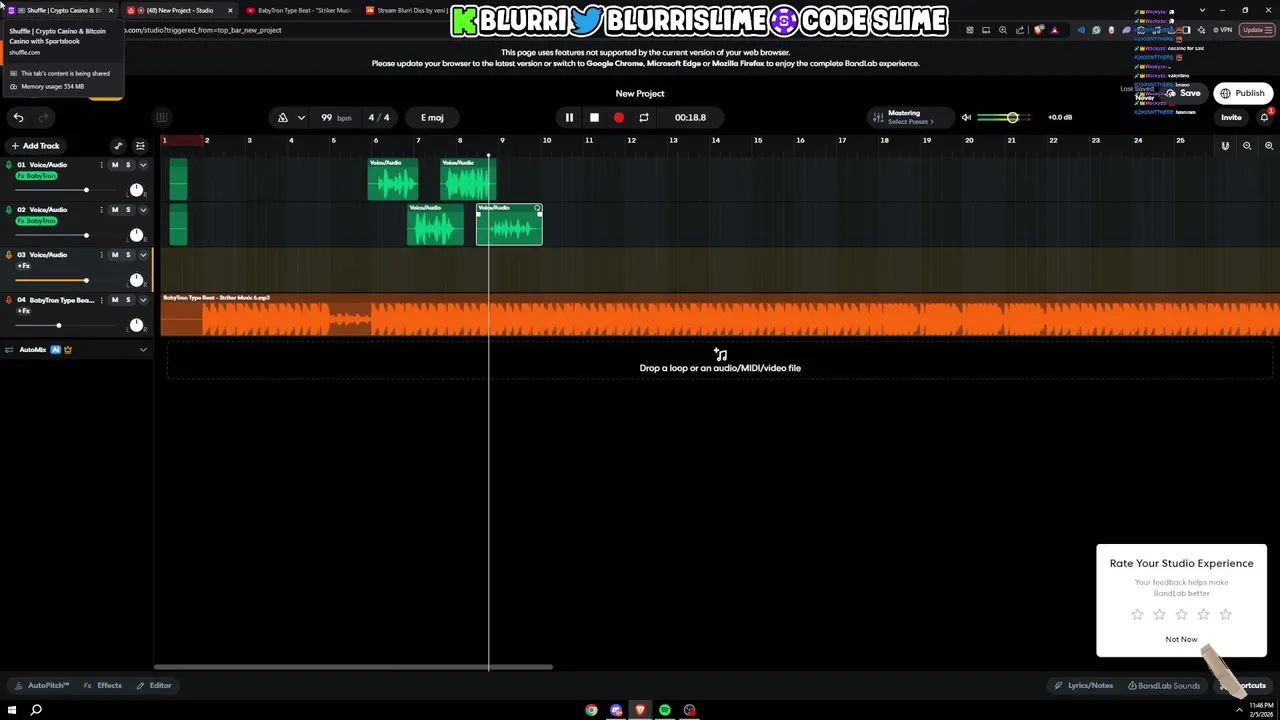1280x720 pixels.
Task: Click the Save button
Action: click(x=1183, y=93)
